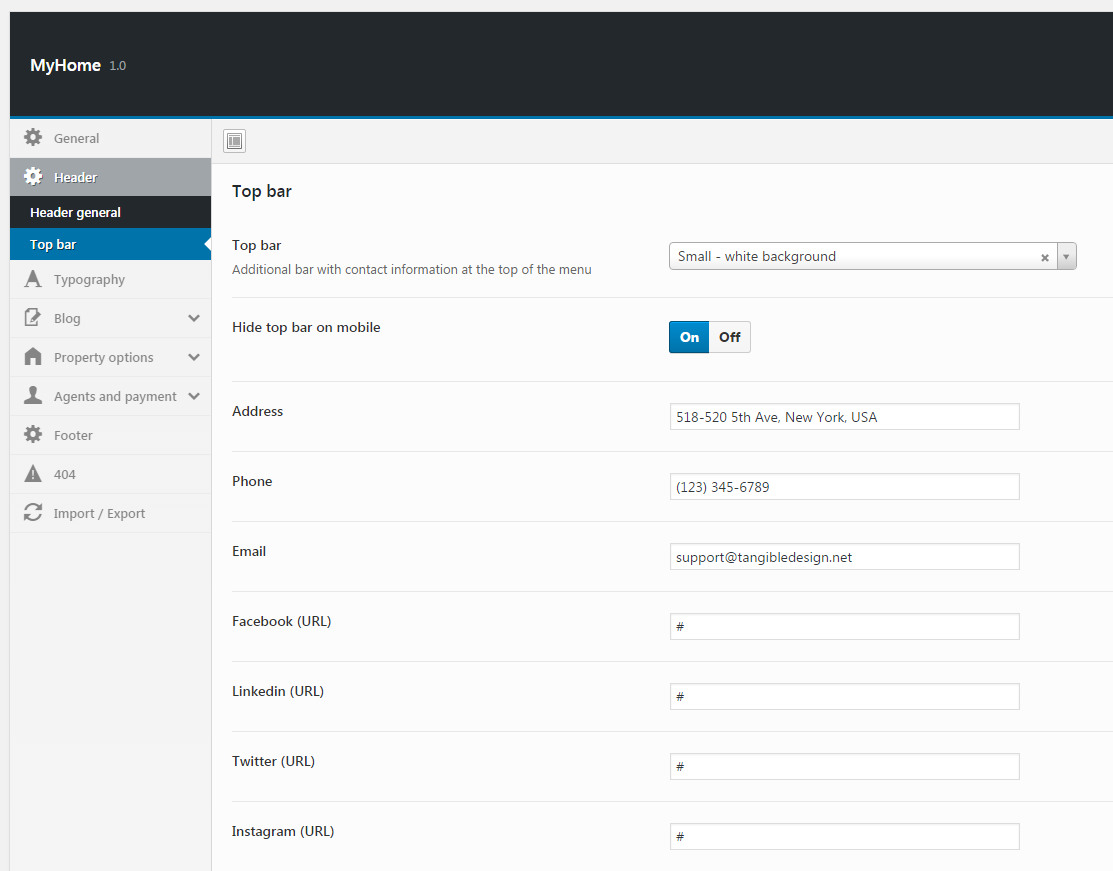The image size is (1113, 871).
Task: Click the Email field label
Action: [x=249, y=551]
